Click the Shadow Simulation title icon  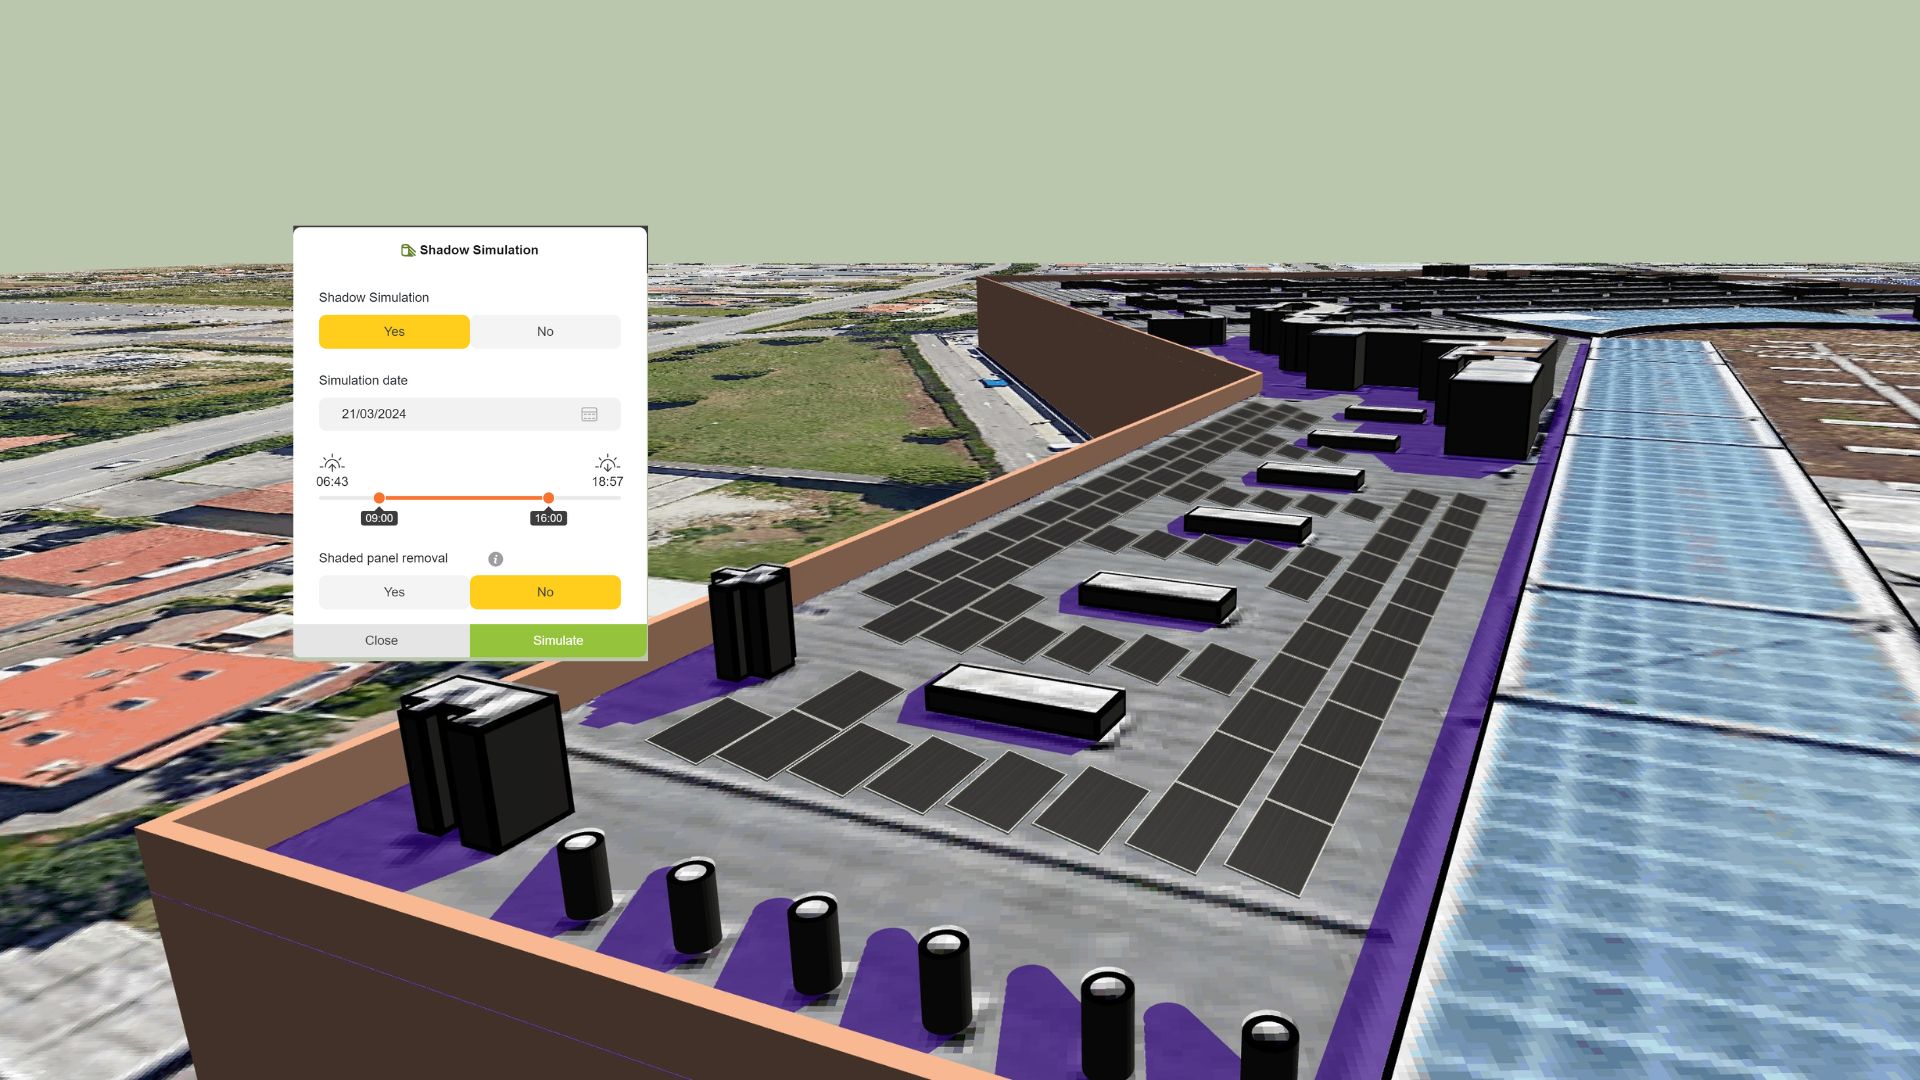point(408,250)
